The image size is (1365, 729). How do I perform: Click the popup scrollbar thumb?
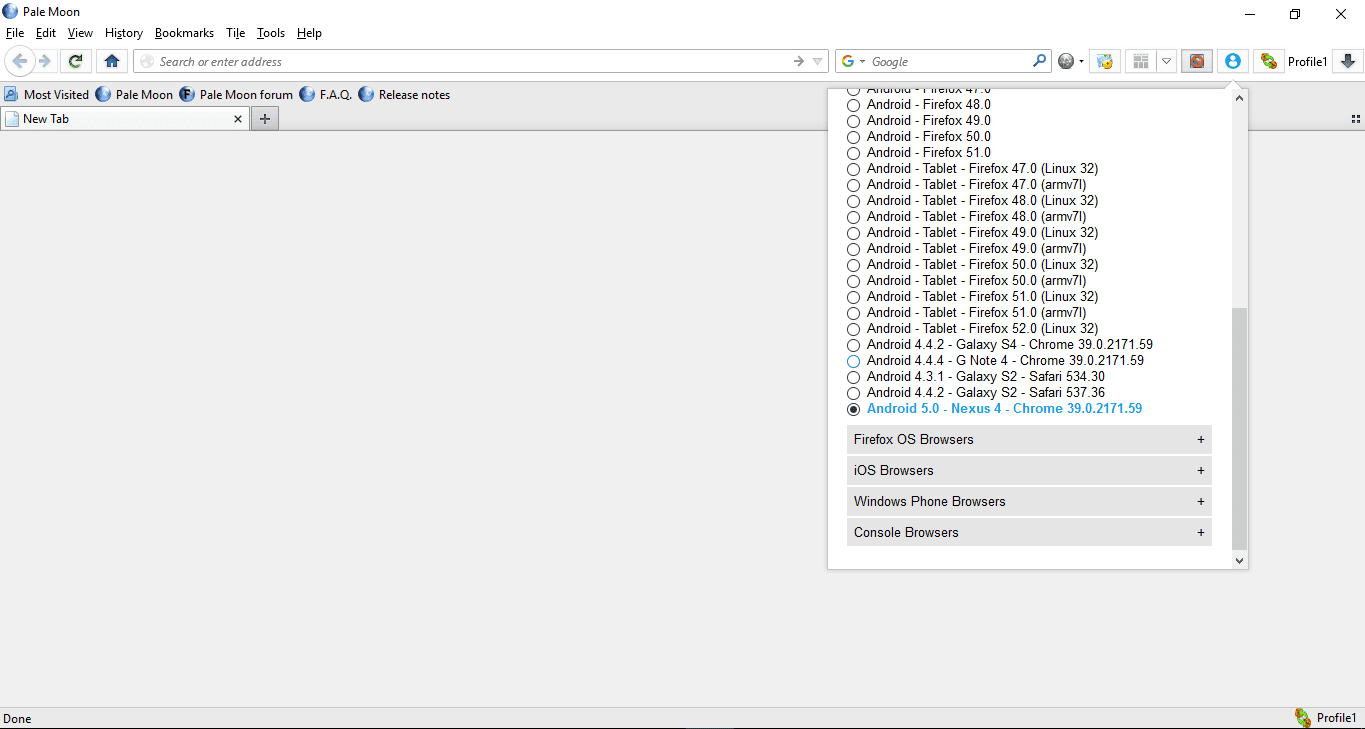[x=1240, y=429]
